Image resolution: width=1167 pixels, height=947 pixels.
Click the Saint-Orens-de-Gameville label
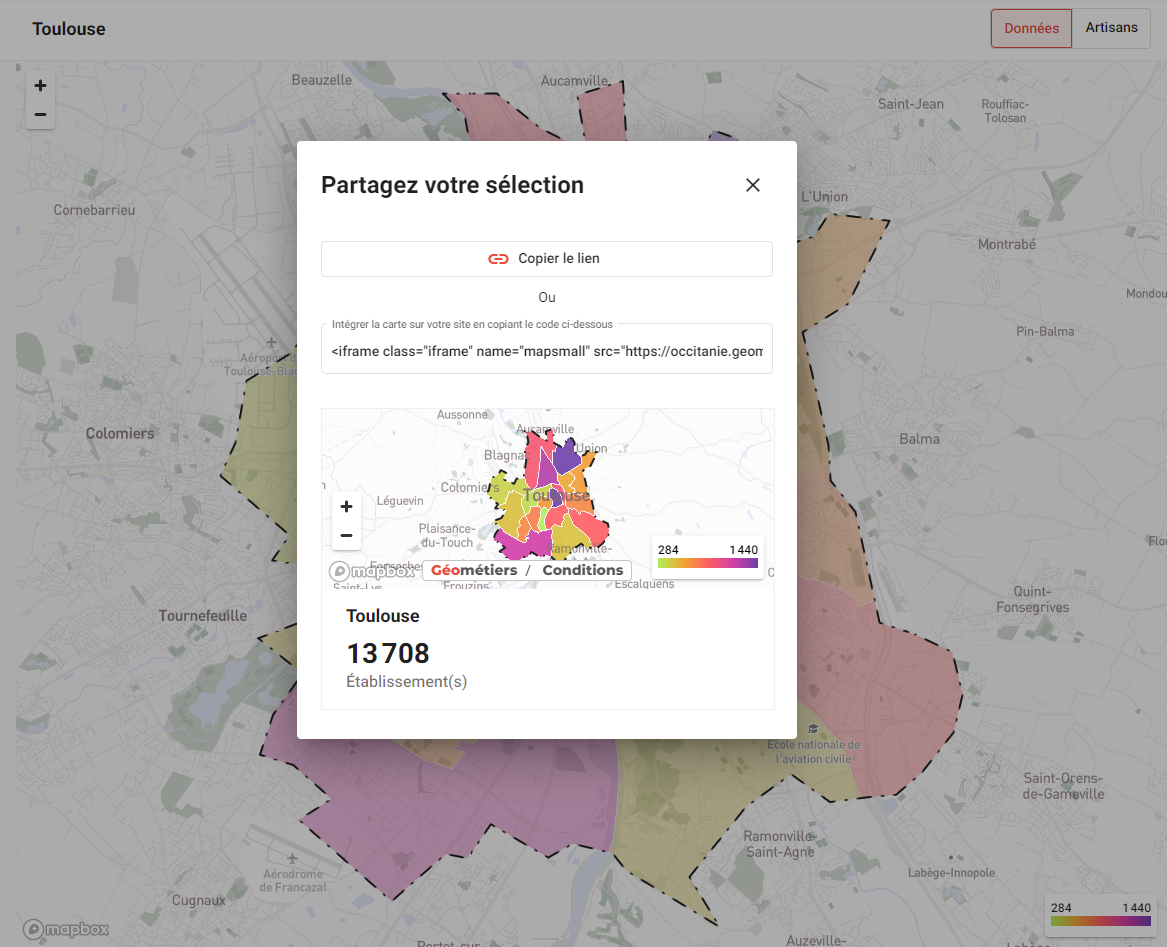pos(1063,786)
